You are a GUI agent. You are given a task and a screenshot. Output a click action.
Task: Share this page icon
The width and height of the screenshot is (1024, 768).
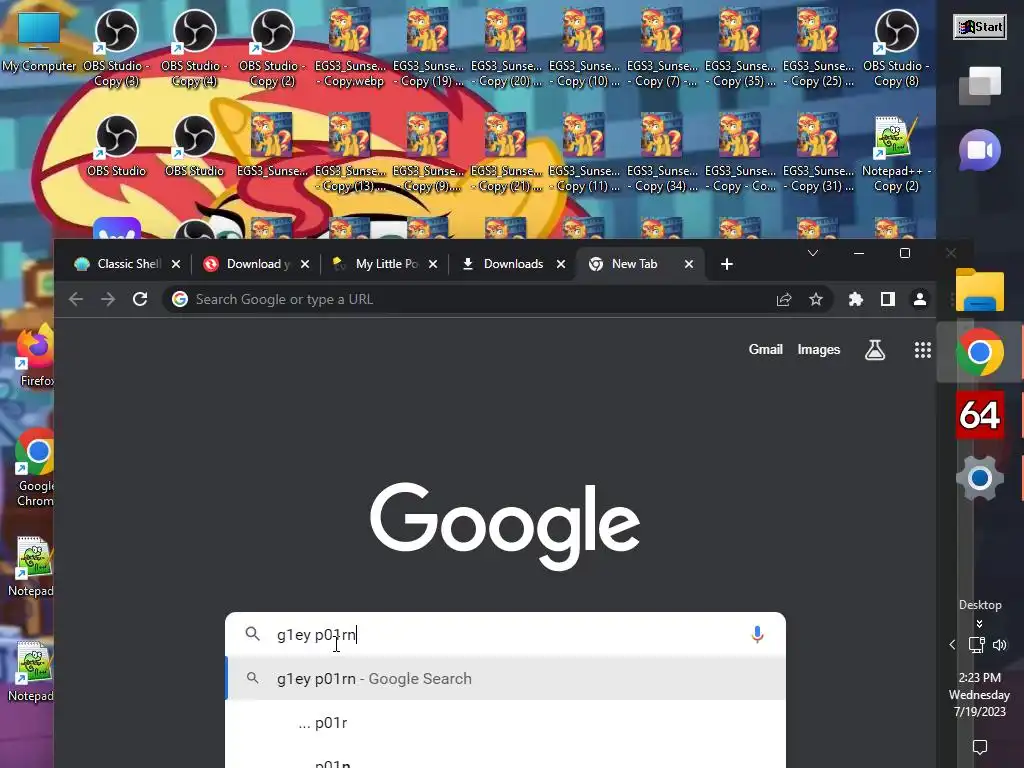pyautogui.click(x=784, y=299)
